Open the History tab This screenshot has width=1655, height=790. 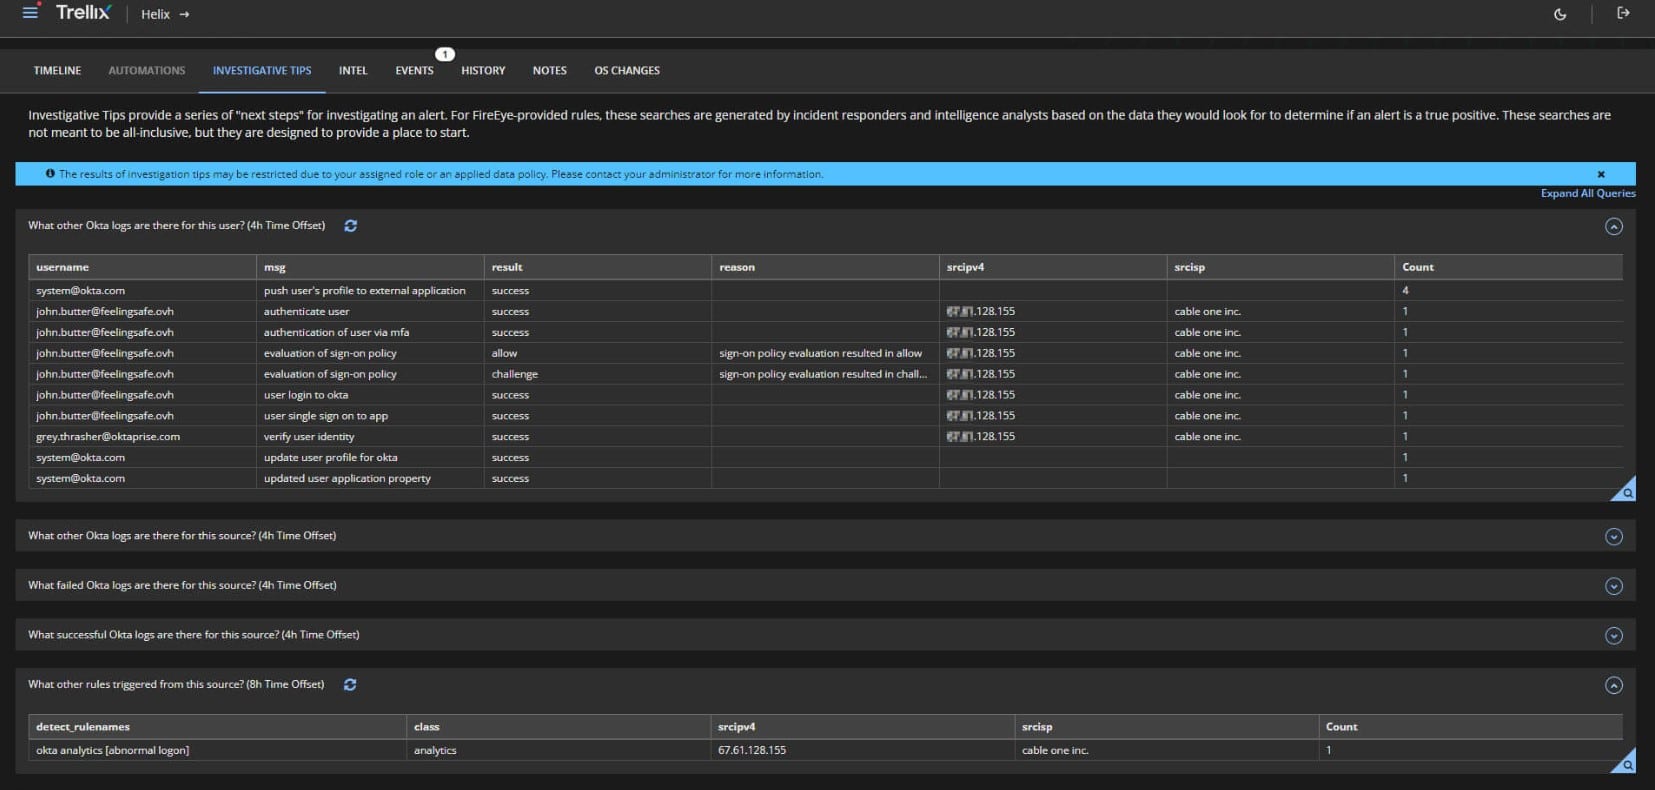click(483, 71)
